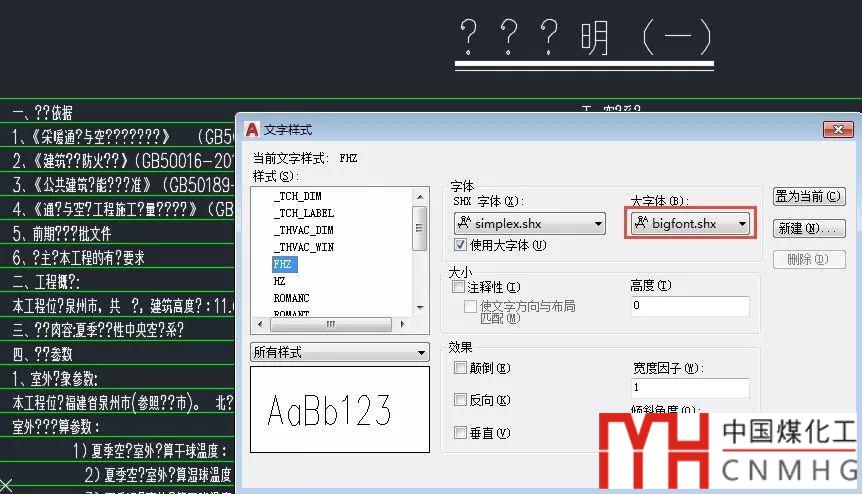Toggle the 使用大字体 checkbox
This screenshot has height=494, width=862.
point(460,245)
